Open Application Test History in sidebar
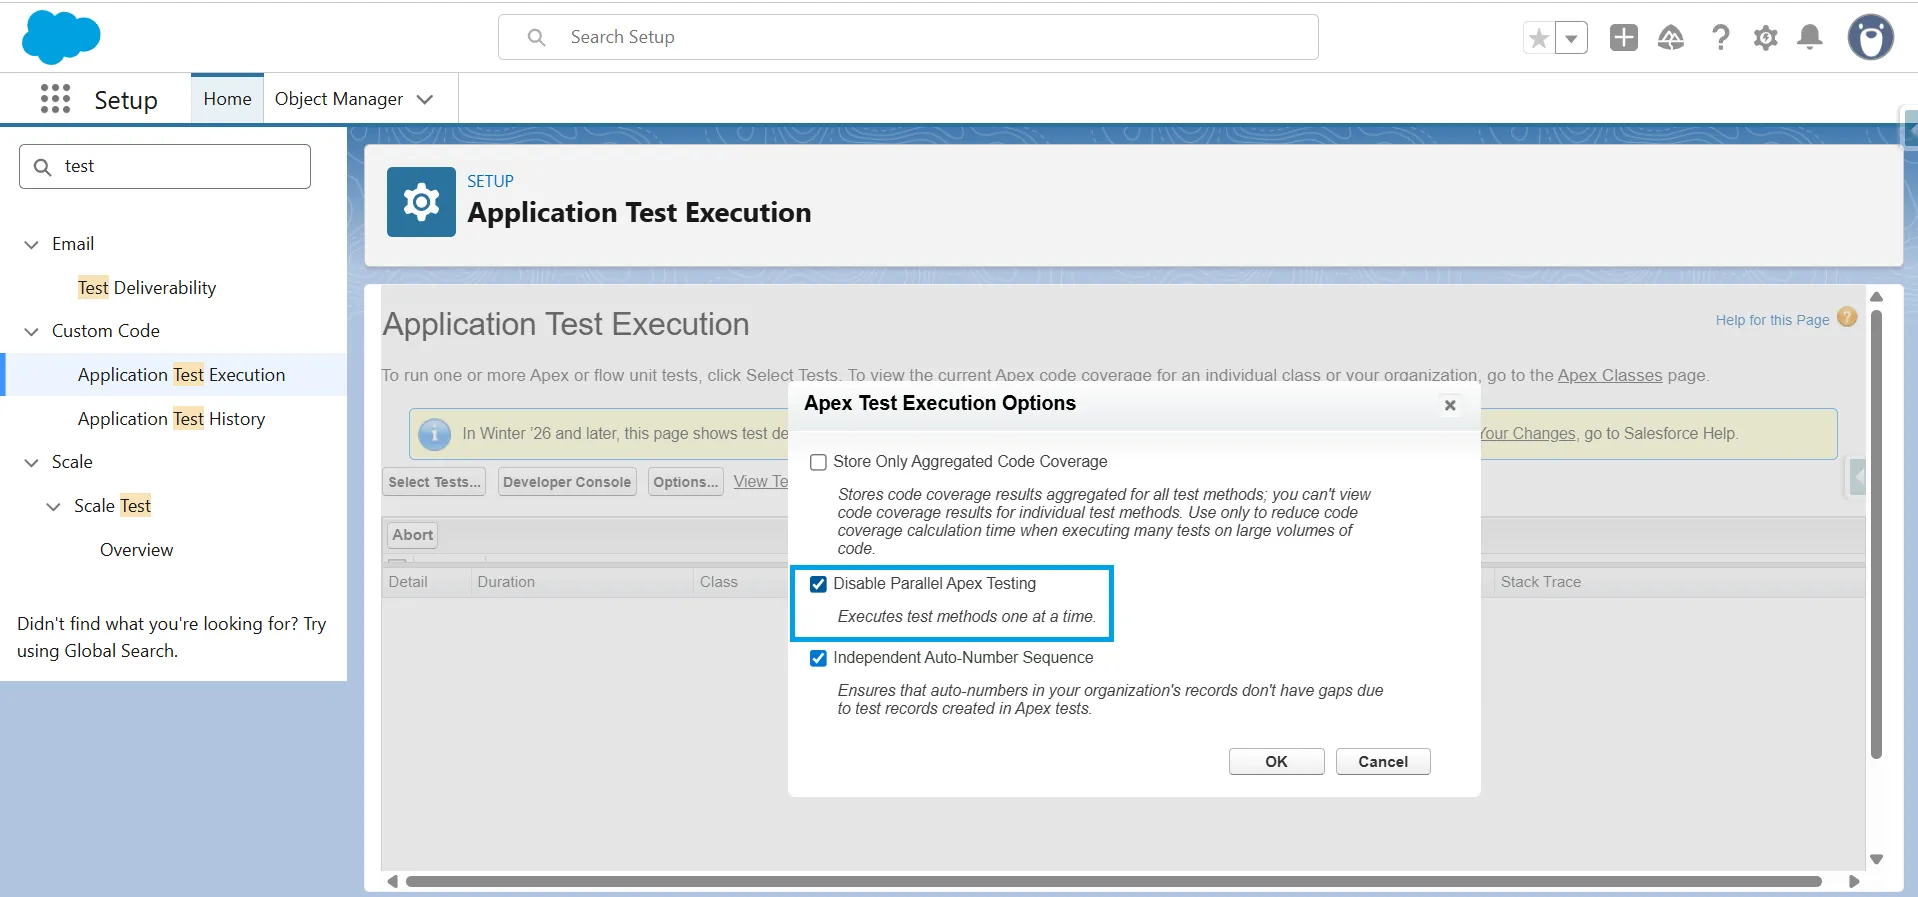This screenshot has height=897, width=1918. pyautogui.click(x=171, y=419)
